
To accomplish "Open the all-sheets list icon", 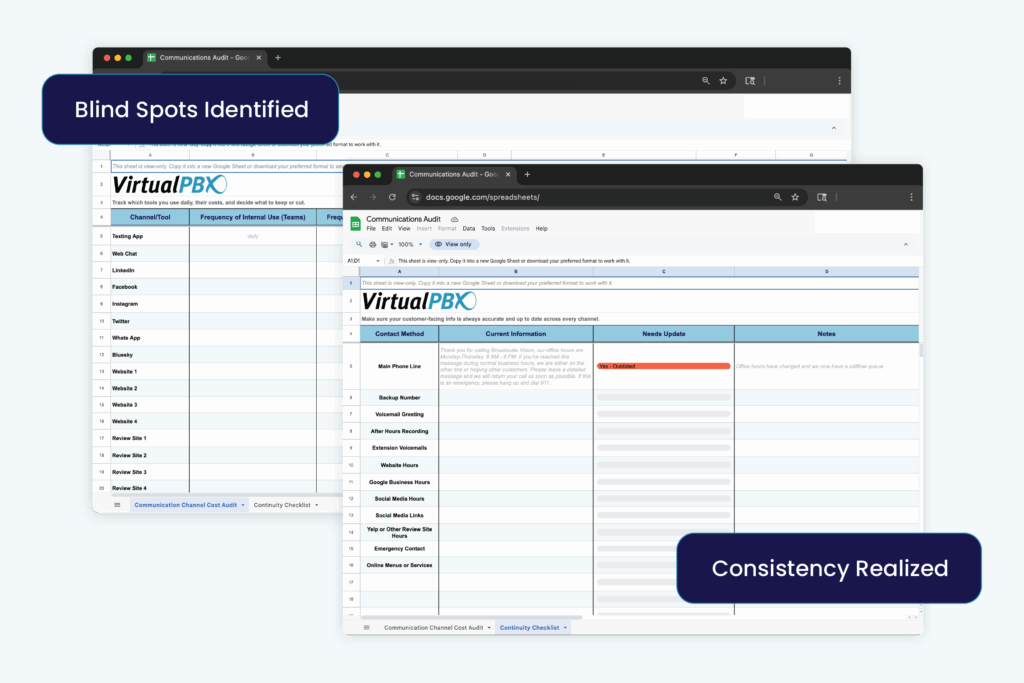I will coord(366,627).
